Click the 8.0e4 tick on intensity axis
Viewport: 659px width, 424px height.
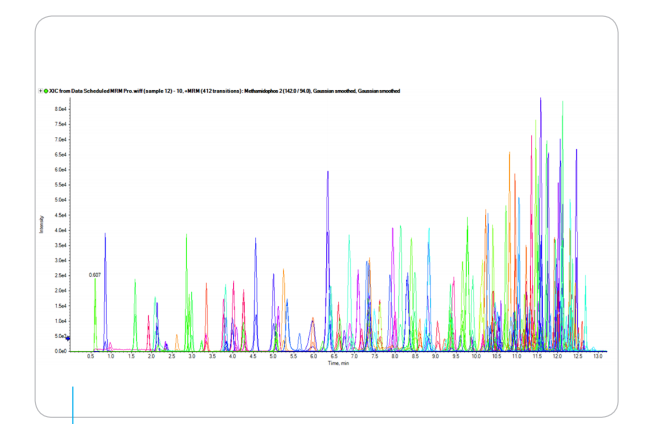pos(60,109)
